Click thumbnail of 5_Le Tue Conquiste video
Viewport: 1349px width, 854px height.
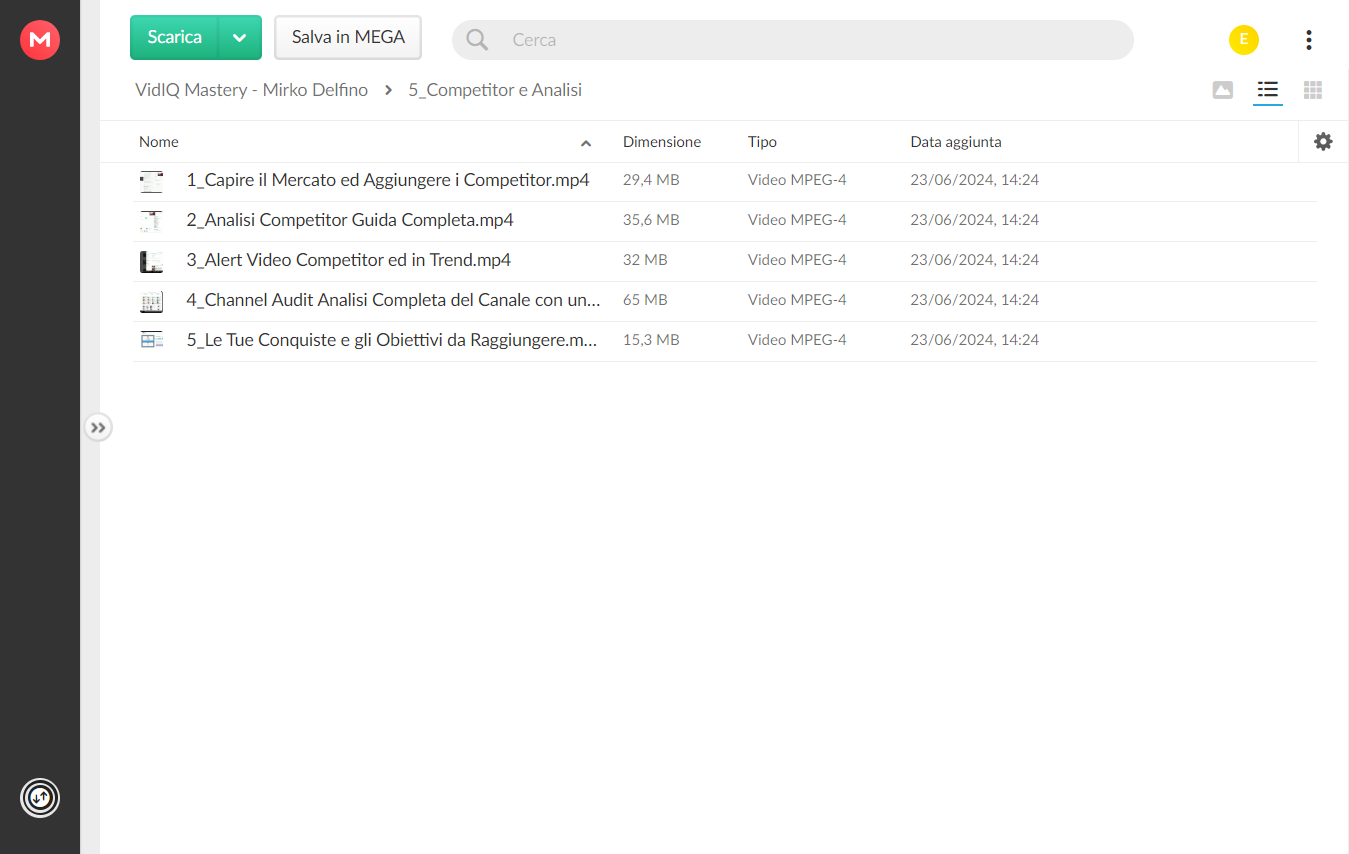click(151, 341)
